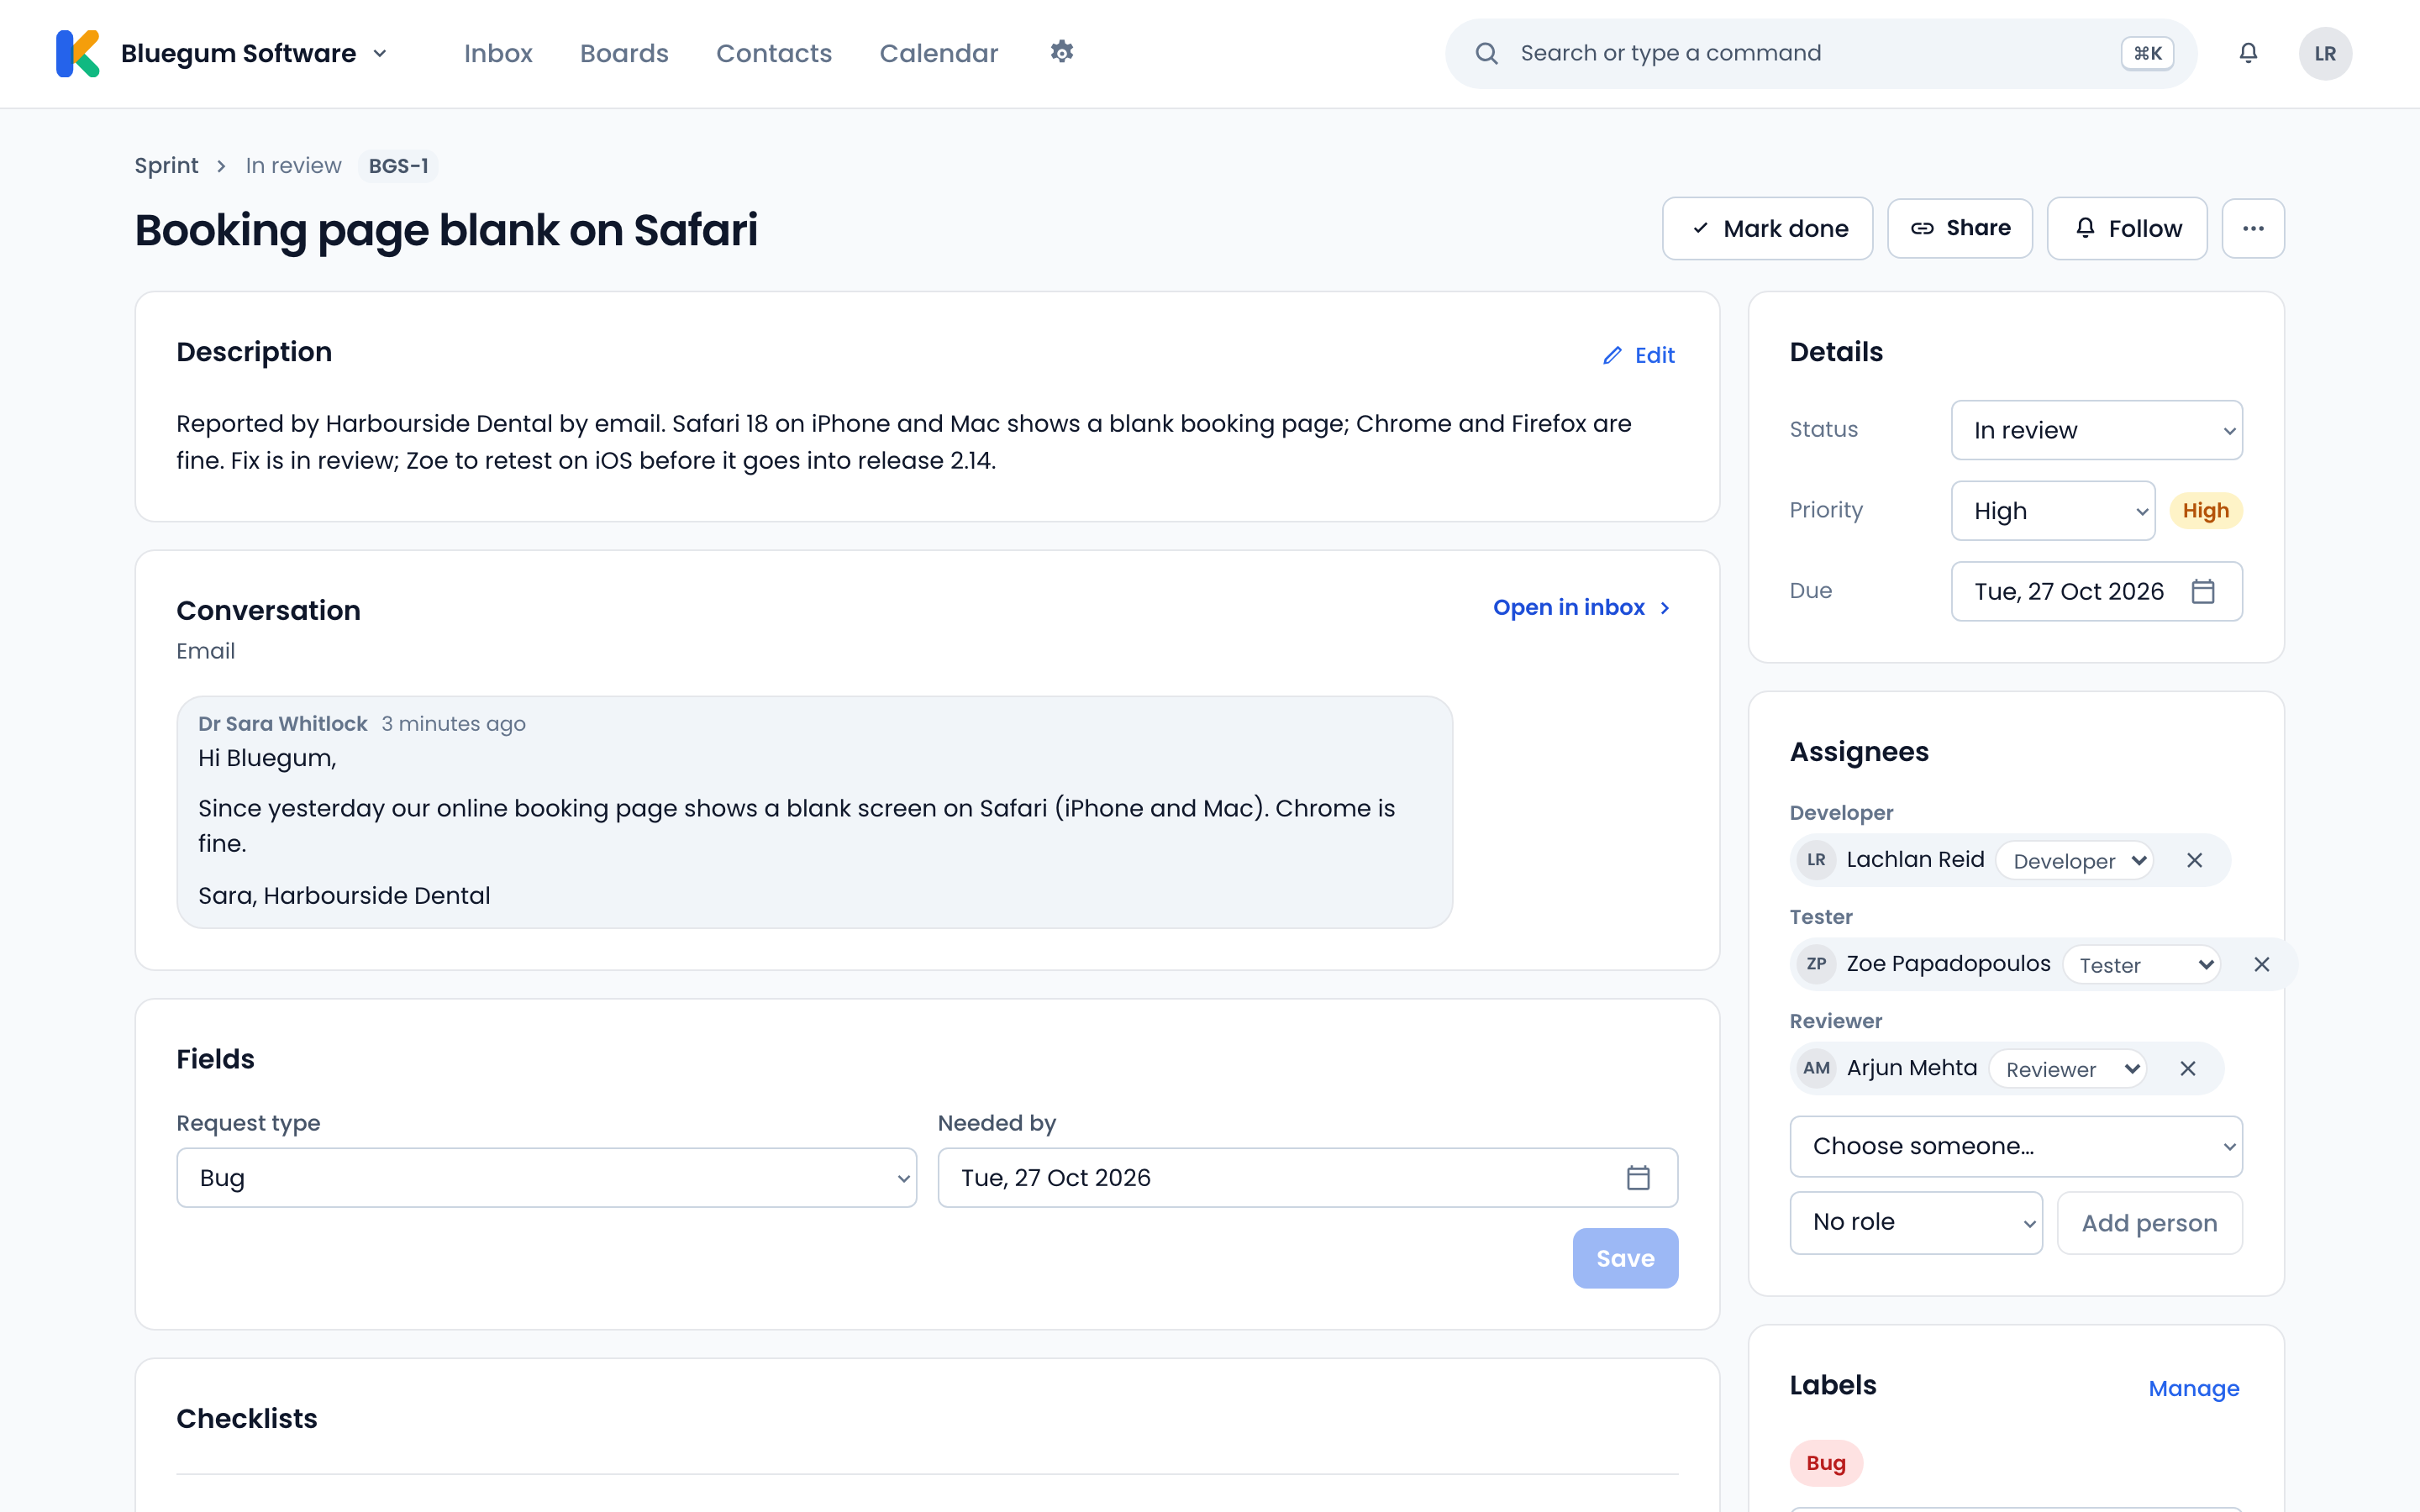The width and height of the screenshot is (2420, 1512).
Task: Open the LR user avatar menu
Action: (x=2325, y=53)
